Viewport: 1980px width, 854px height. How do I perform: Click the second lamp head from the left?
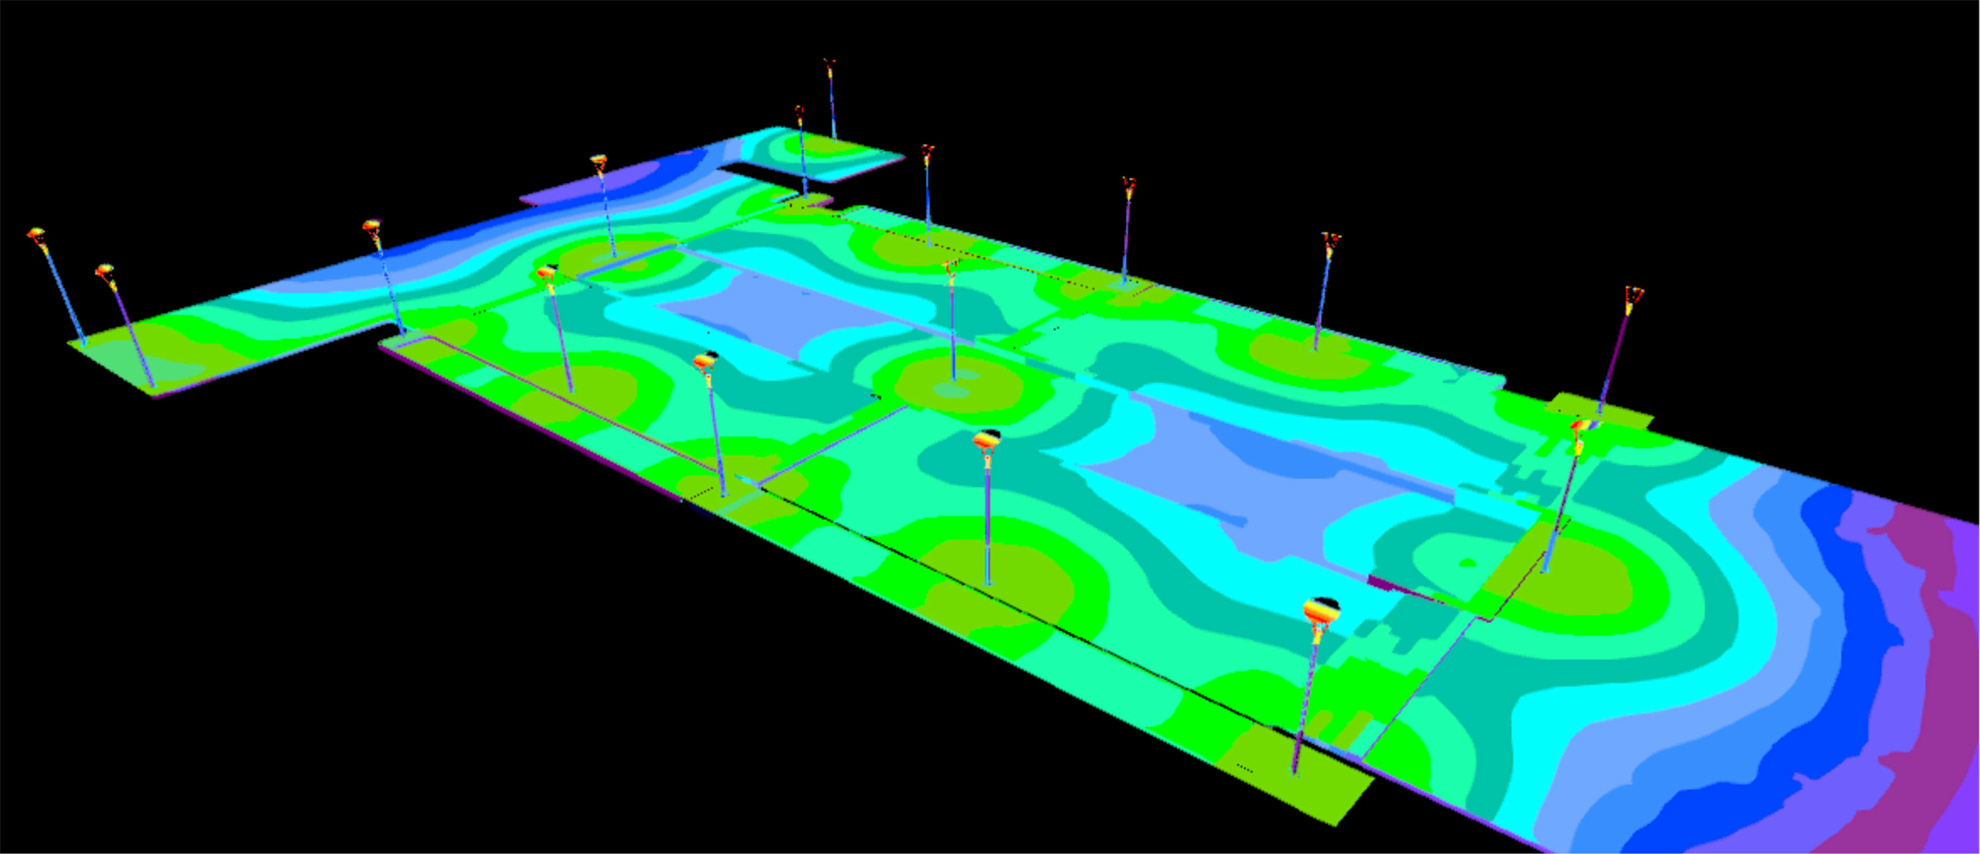(x=105, y=271)
